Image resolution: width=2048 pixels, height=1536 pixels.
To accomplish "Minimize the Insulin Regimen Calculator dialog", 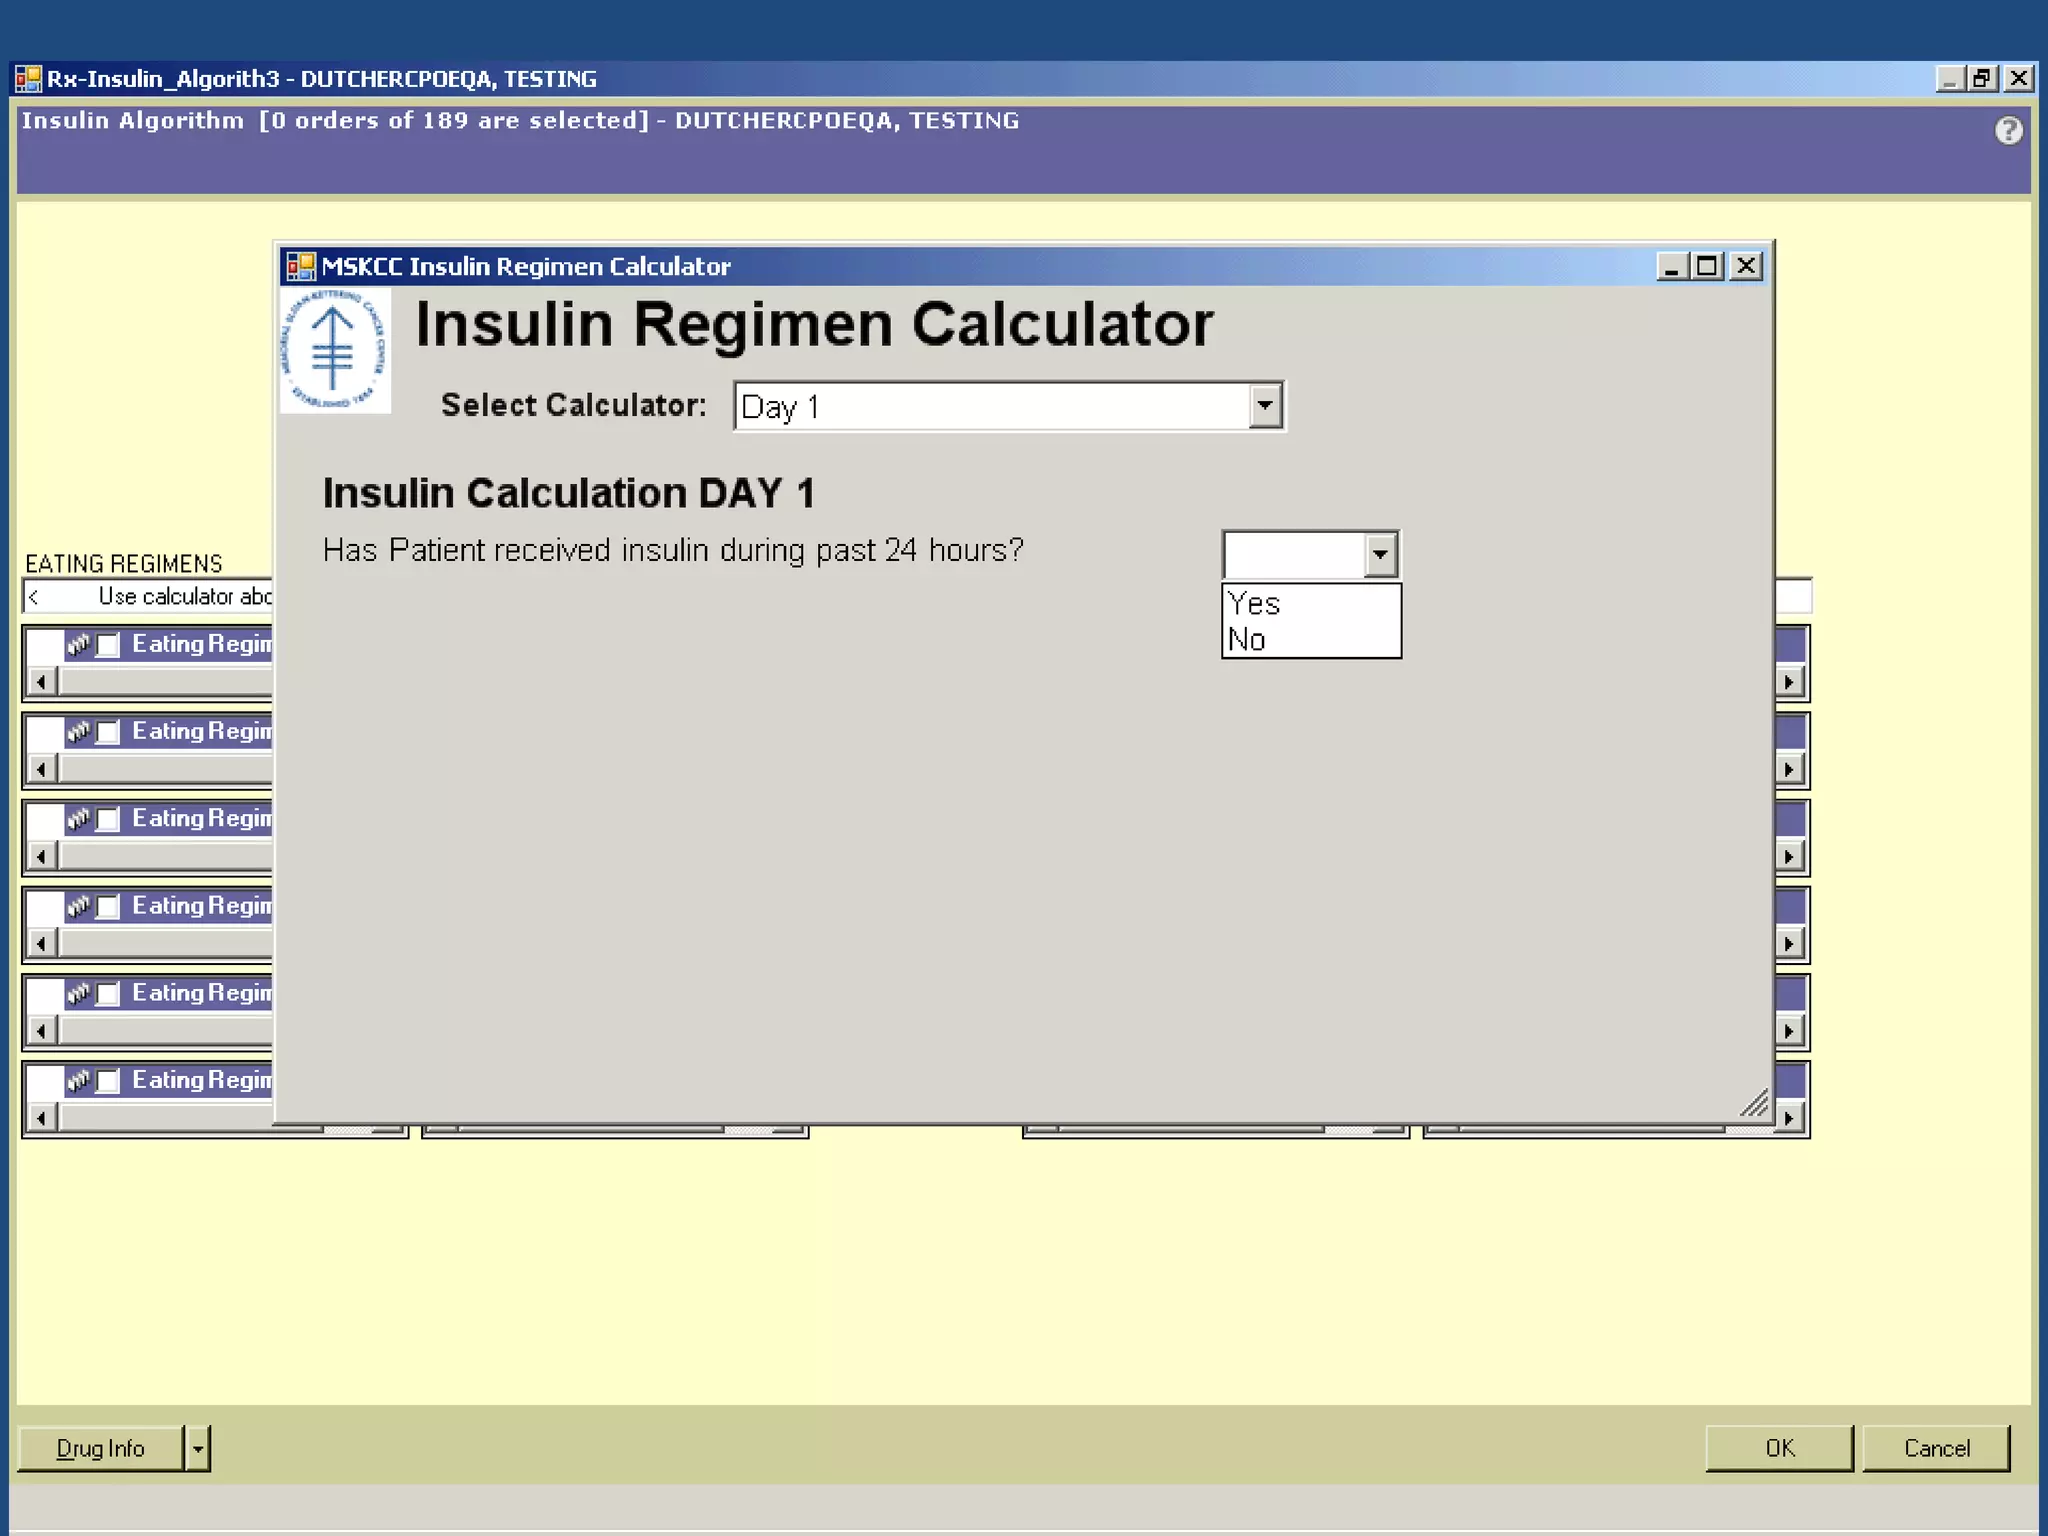I will [1672, 266].
